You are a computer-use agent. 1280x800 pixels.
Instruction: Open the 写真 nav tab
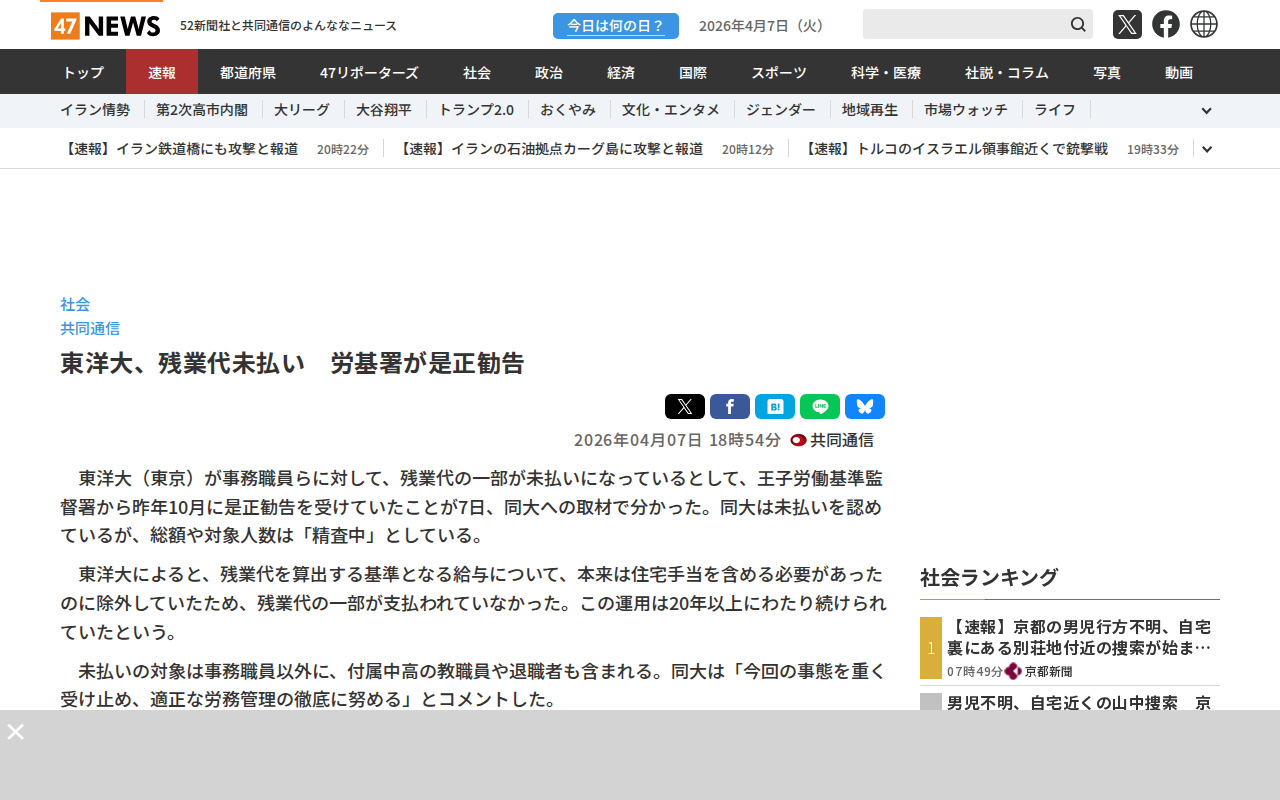[x=1107, y=72]
